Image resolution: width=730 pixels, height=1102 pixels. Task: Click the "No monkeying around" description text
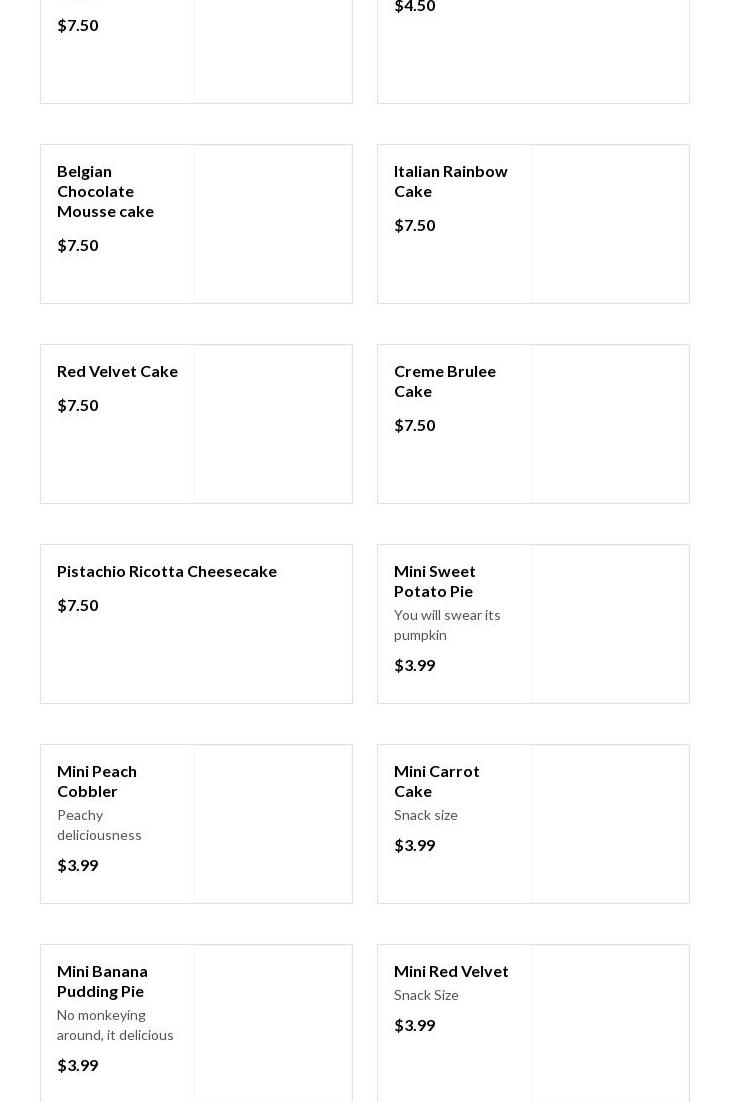pos(115,1025)
